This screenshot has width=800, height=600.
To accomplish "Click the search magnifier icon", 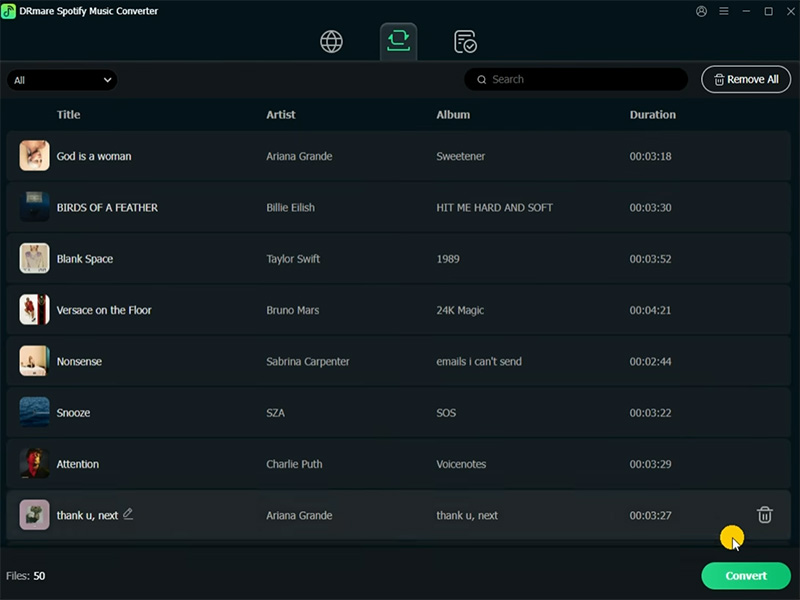I will coord(482,80).
